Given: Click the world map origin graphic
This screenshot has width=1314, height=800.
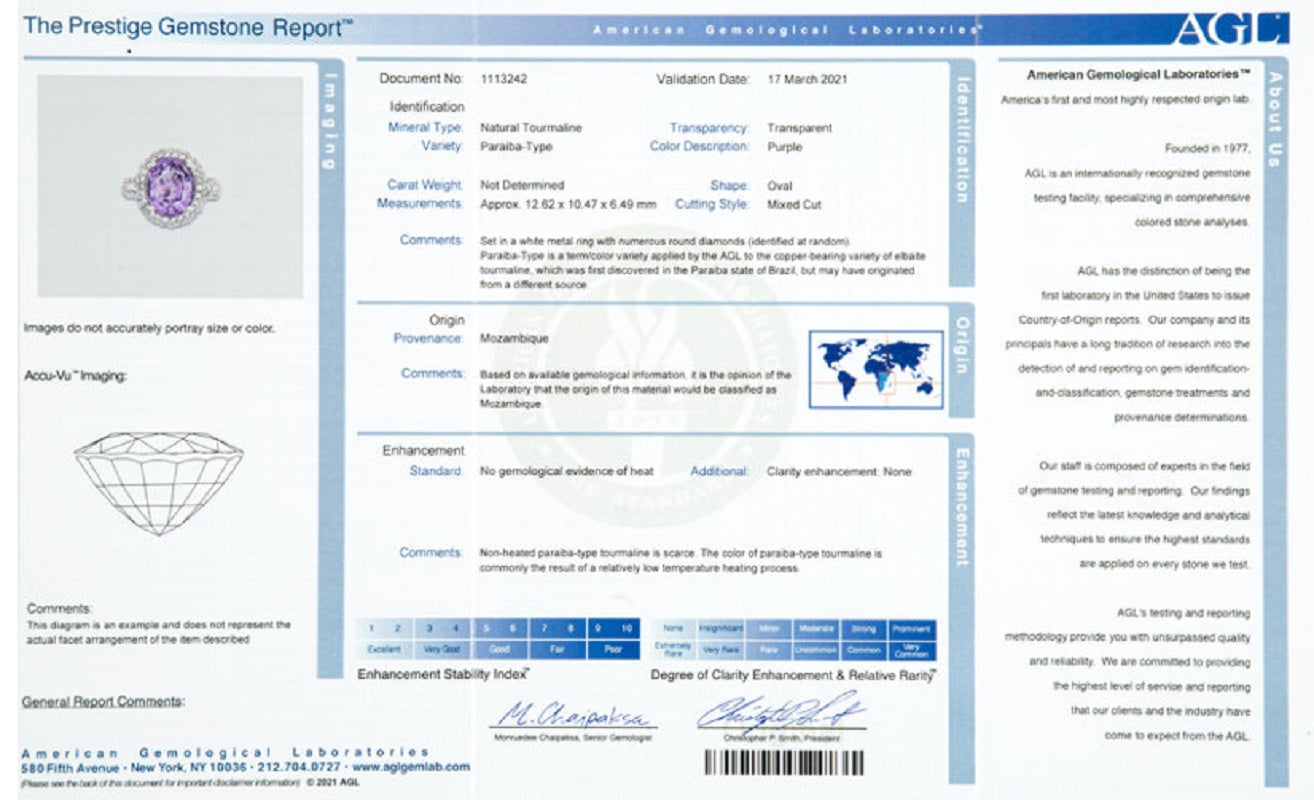Looking at the screenshot, I should (x=875, y=369).
